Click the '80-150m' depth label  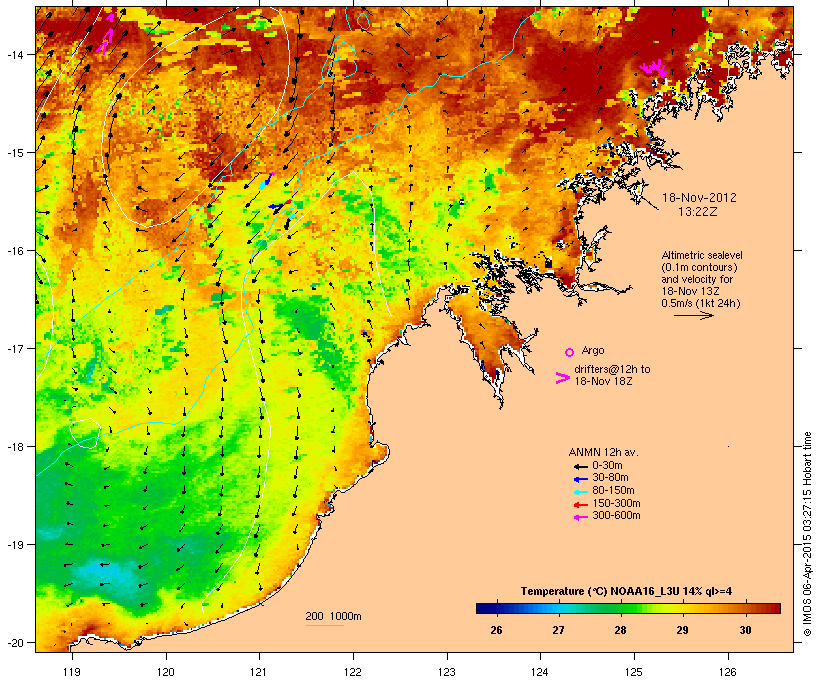[x=613, y=491]
